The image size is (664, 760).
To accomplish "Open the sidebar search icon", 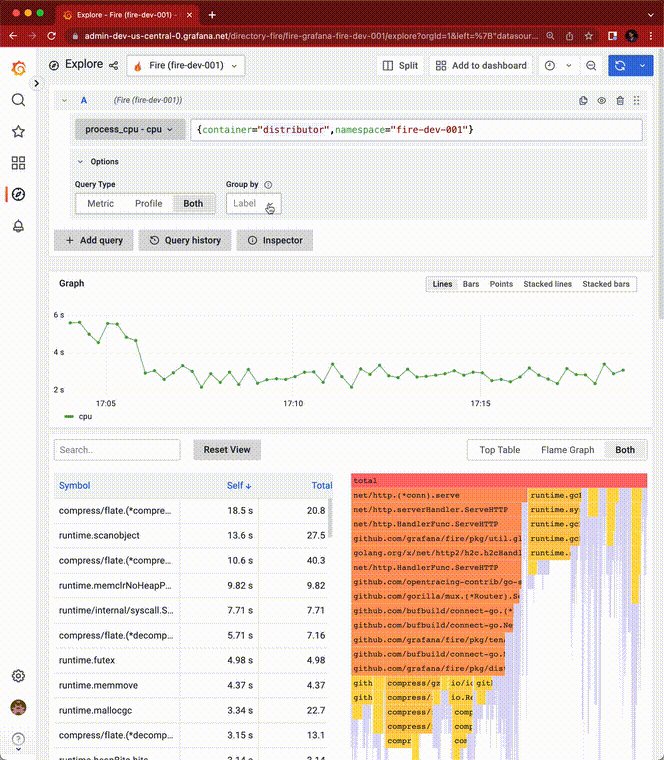I will pos(18,100).
